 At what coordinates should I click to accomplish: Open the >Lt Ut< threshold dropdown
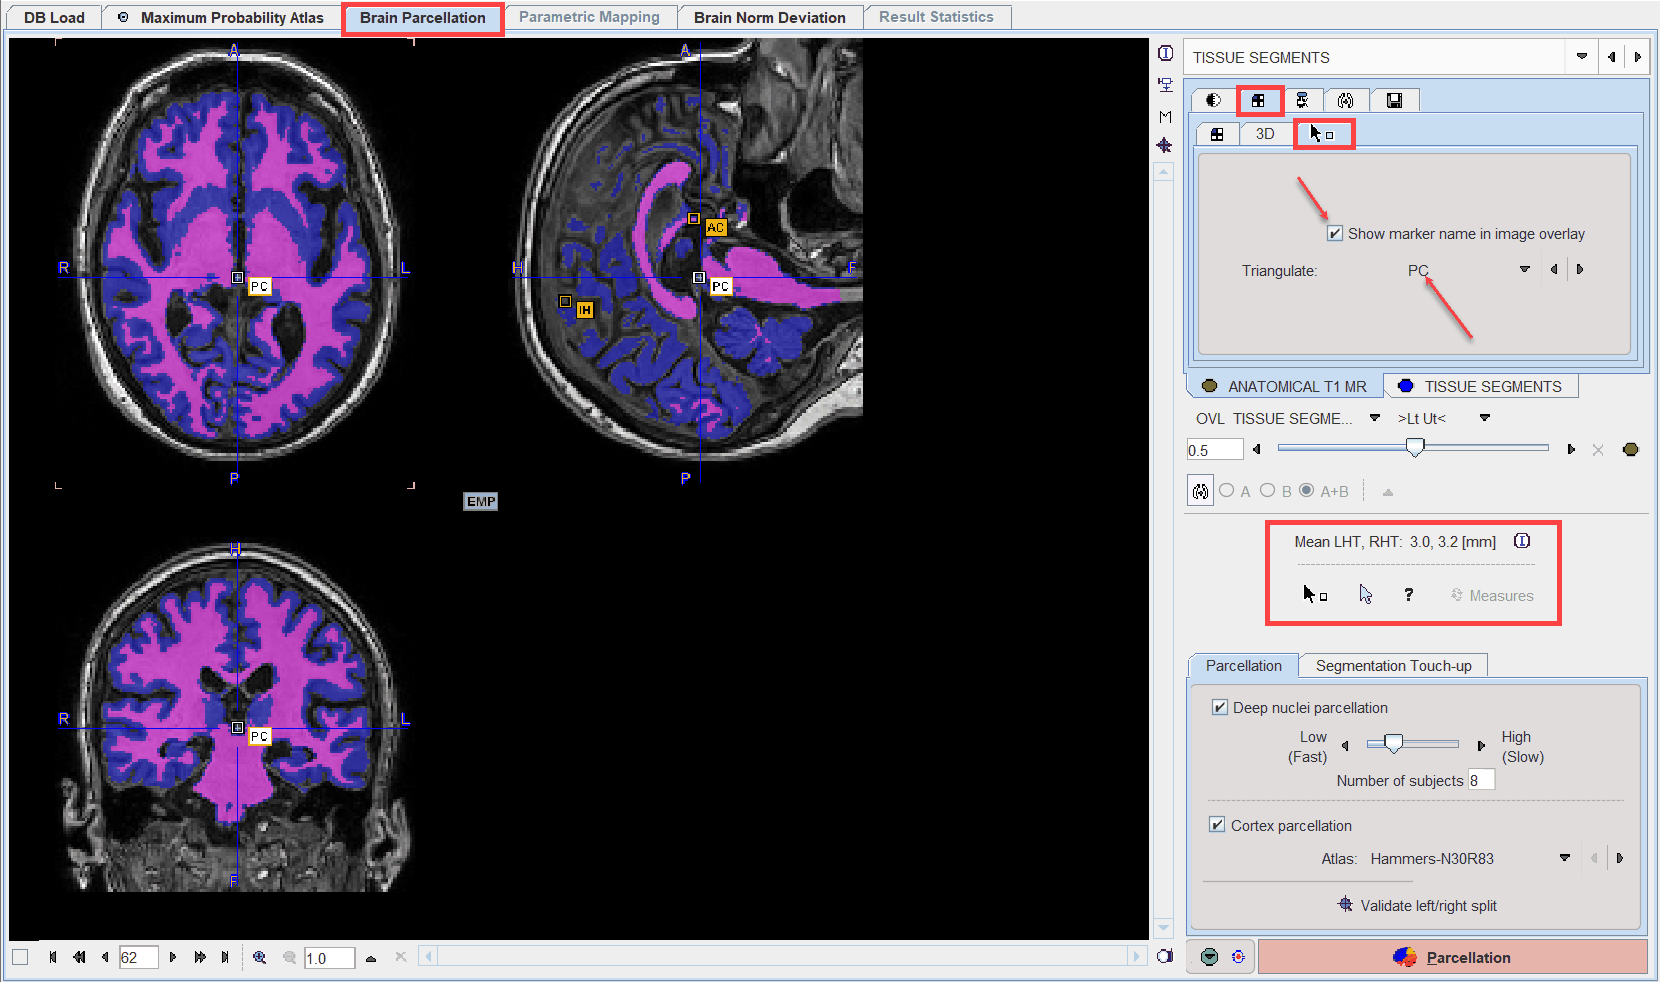[x=1485, y=418]
